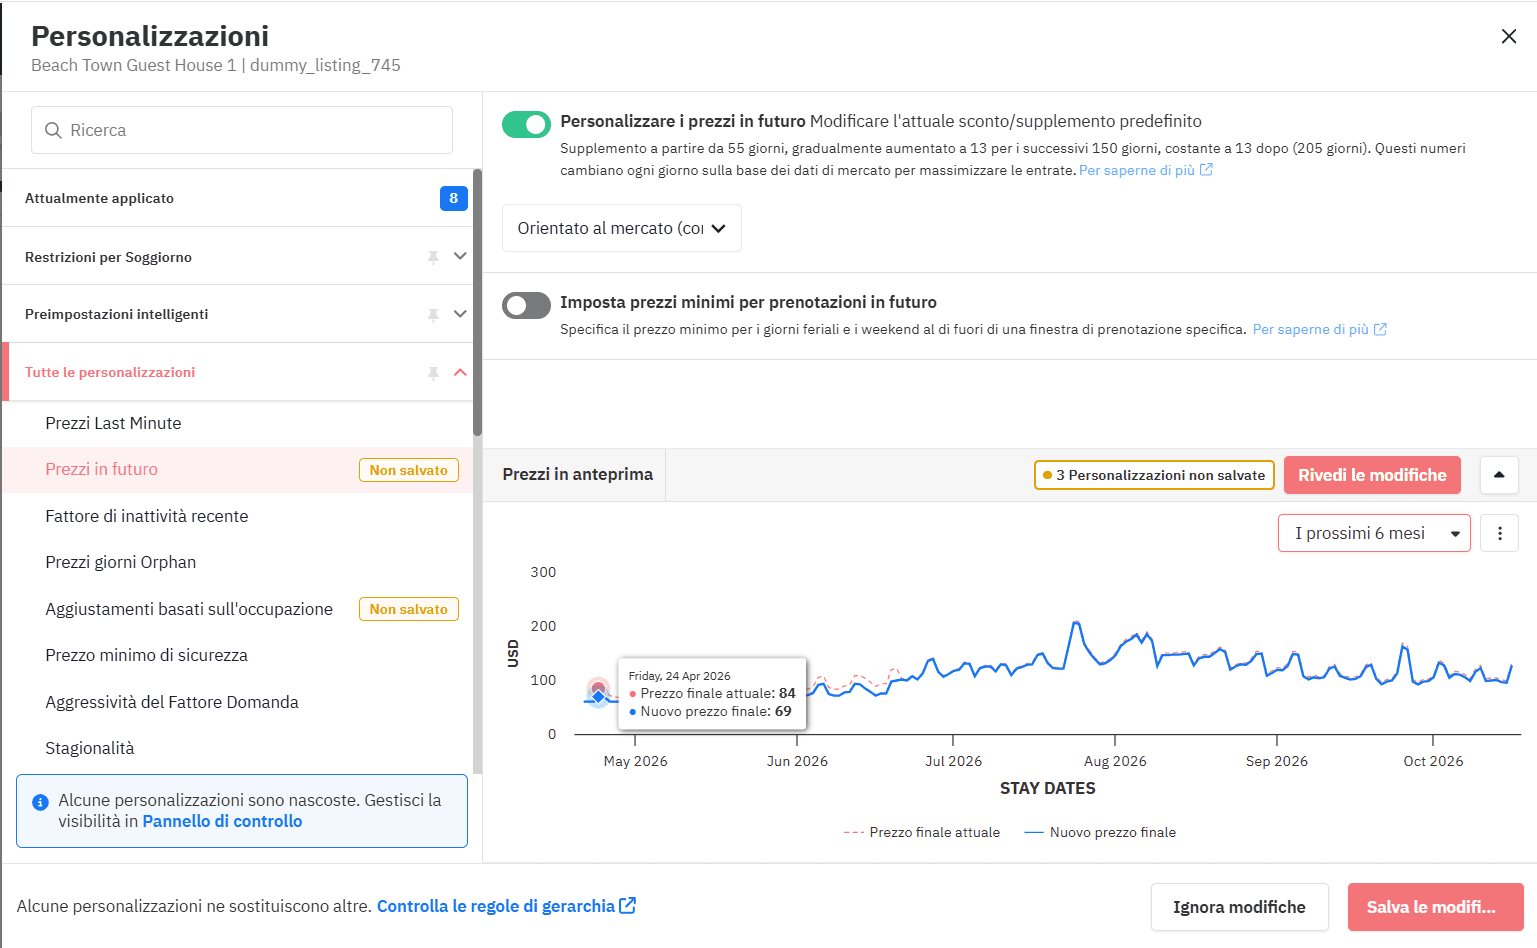Open the chart's three-dot options menu
Image resolution: width=1537 pixels, height=948 pixels.
1499,533
